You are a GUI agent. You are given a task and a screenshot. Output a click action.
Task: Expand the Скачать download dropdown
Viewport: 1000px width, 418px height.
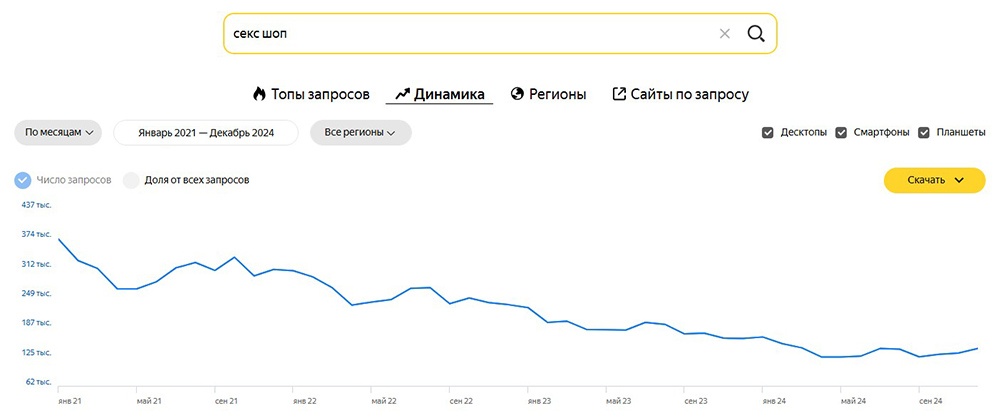click(x=934, y=180)
